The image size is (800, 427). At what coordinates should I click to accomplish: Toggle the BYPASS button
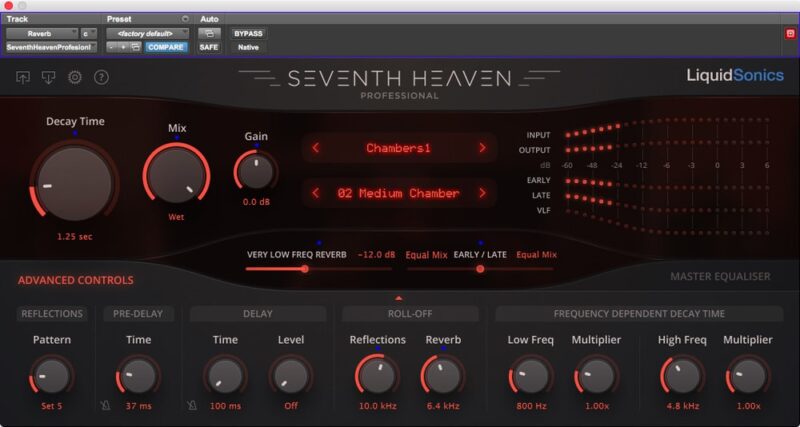coord(248,34)
